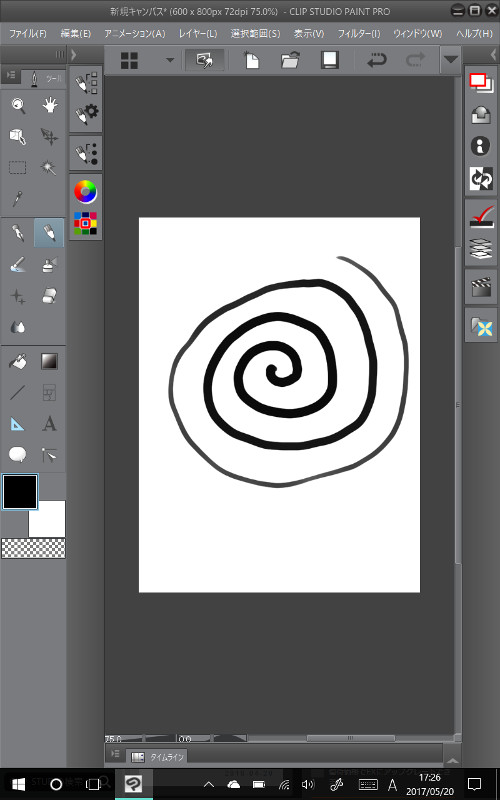Open the Layer Property palette with red check

481,217
